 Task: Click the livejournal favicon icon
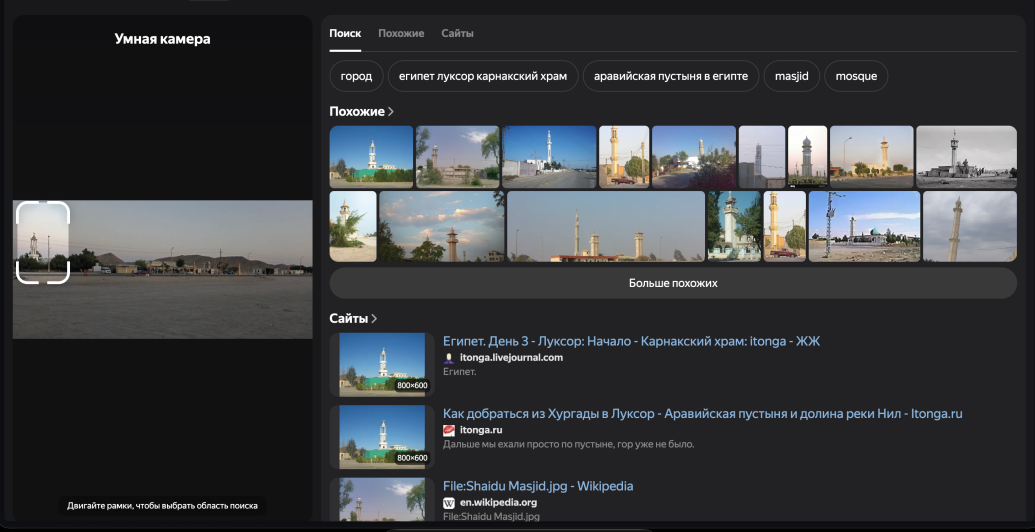click(449, 358)
